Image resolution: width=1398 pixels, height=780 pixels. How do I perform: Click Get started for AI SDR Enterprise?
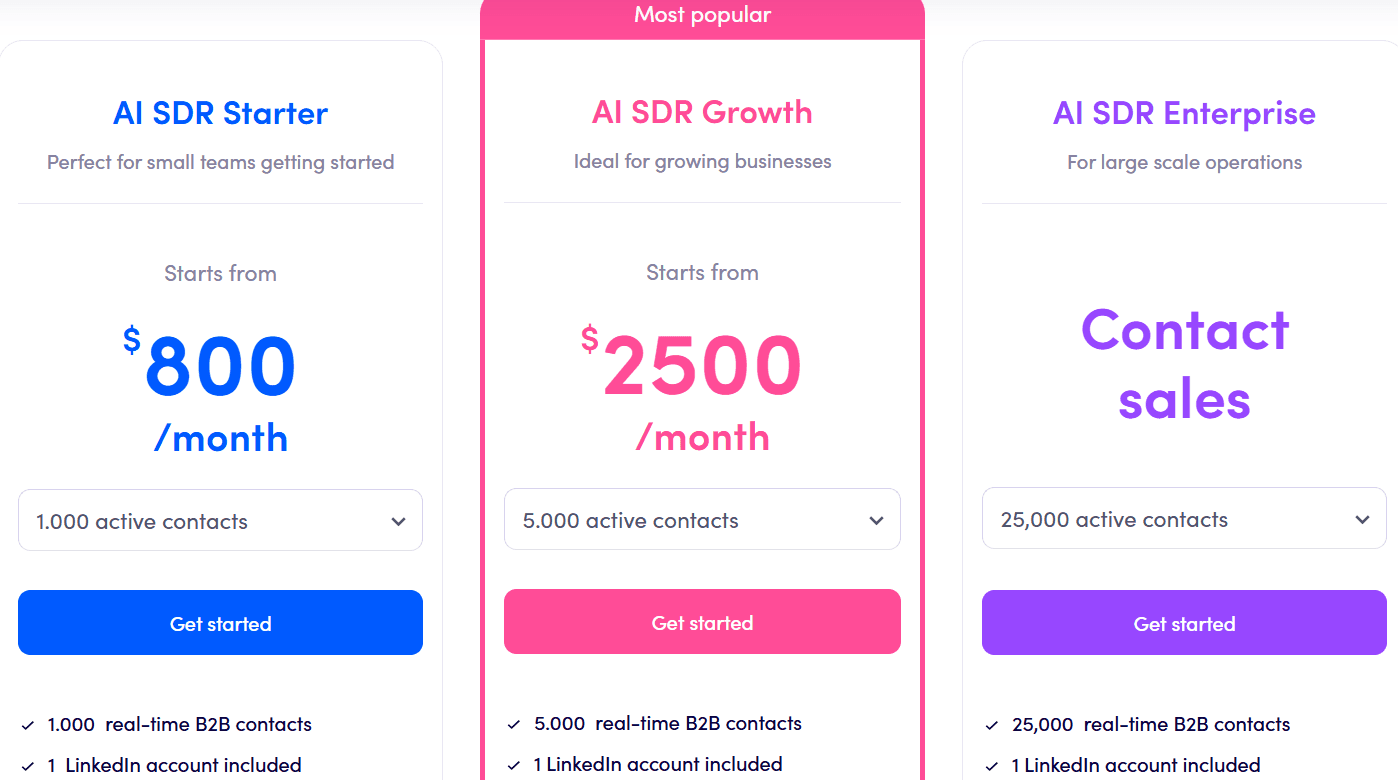pyautogui.click(x=1184, y=622)
